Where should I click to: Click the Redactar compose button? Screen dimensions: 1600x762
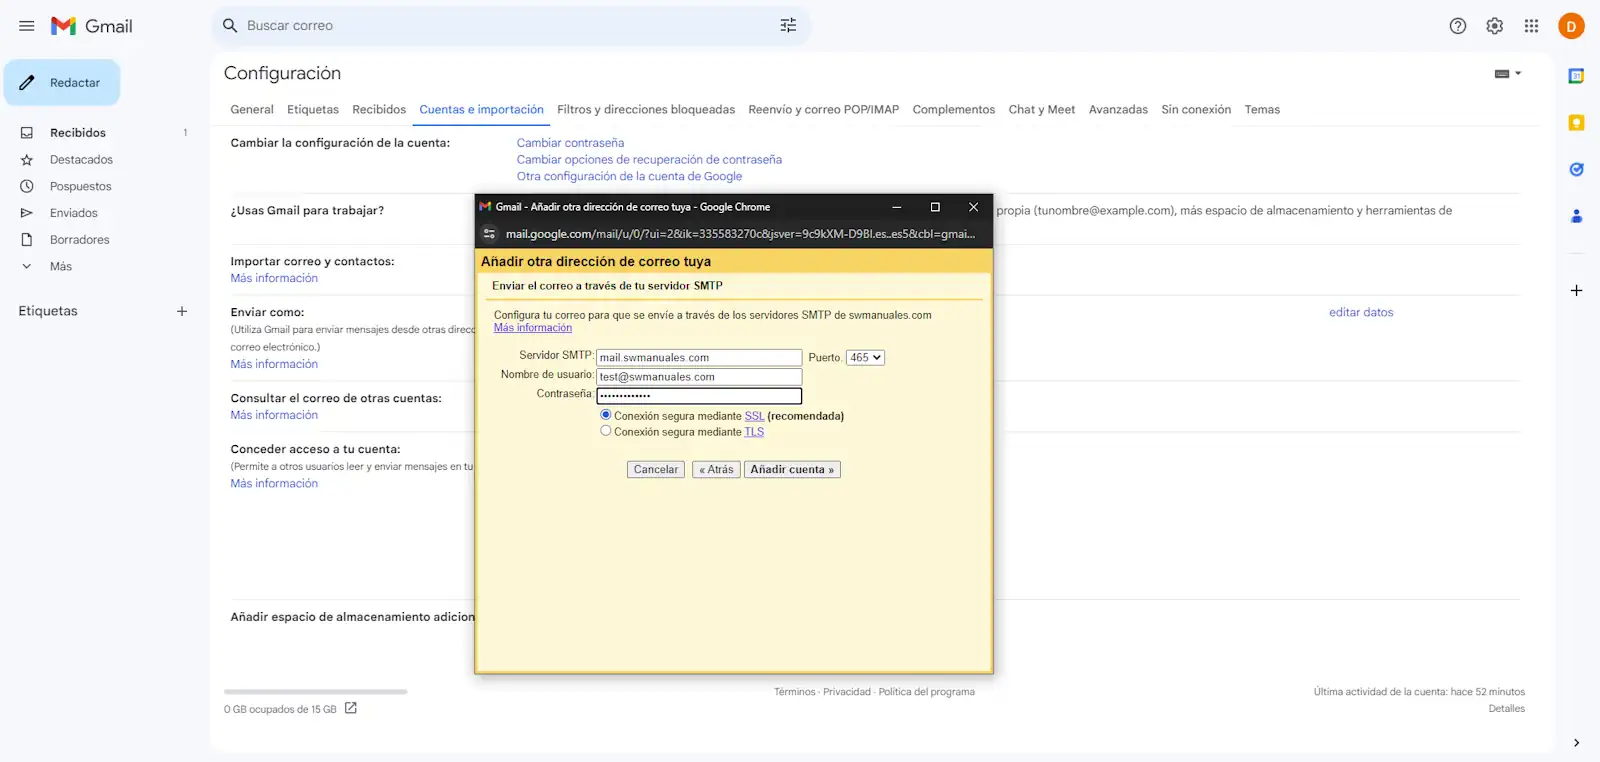62,83
